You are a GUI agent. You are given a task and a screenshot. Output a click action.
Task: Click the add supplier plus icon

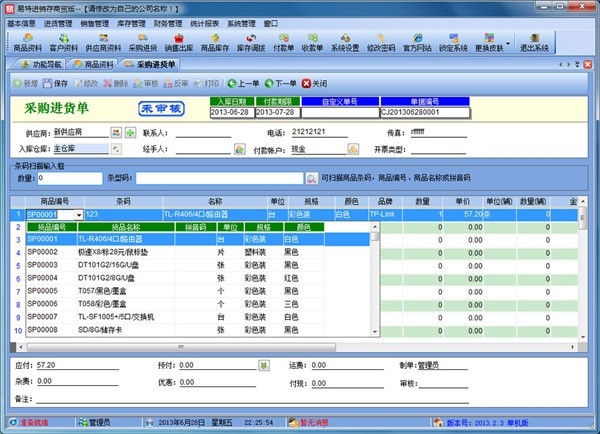[130, 132]
